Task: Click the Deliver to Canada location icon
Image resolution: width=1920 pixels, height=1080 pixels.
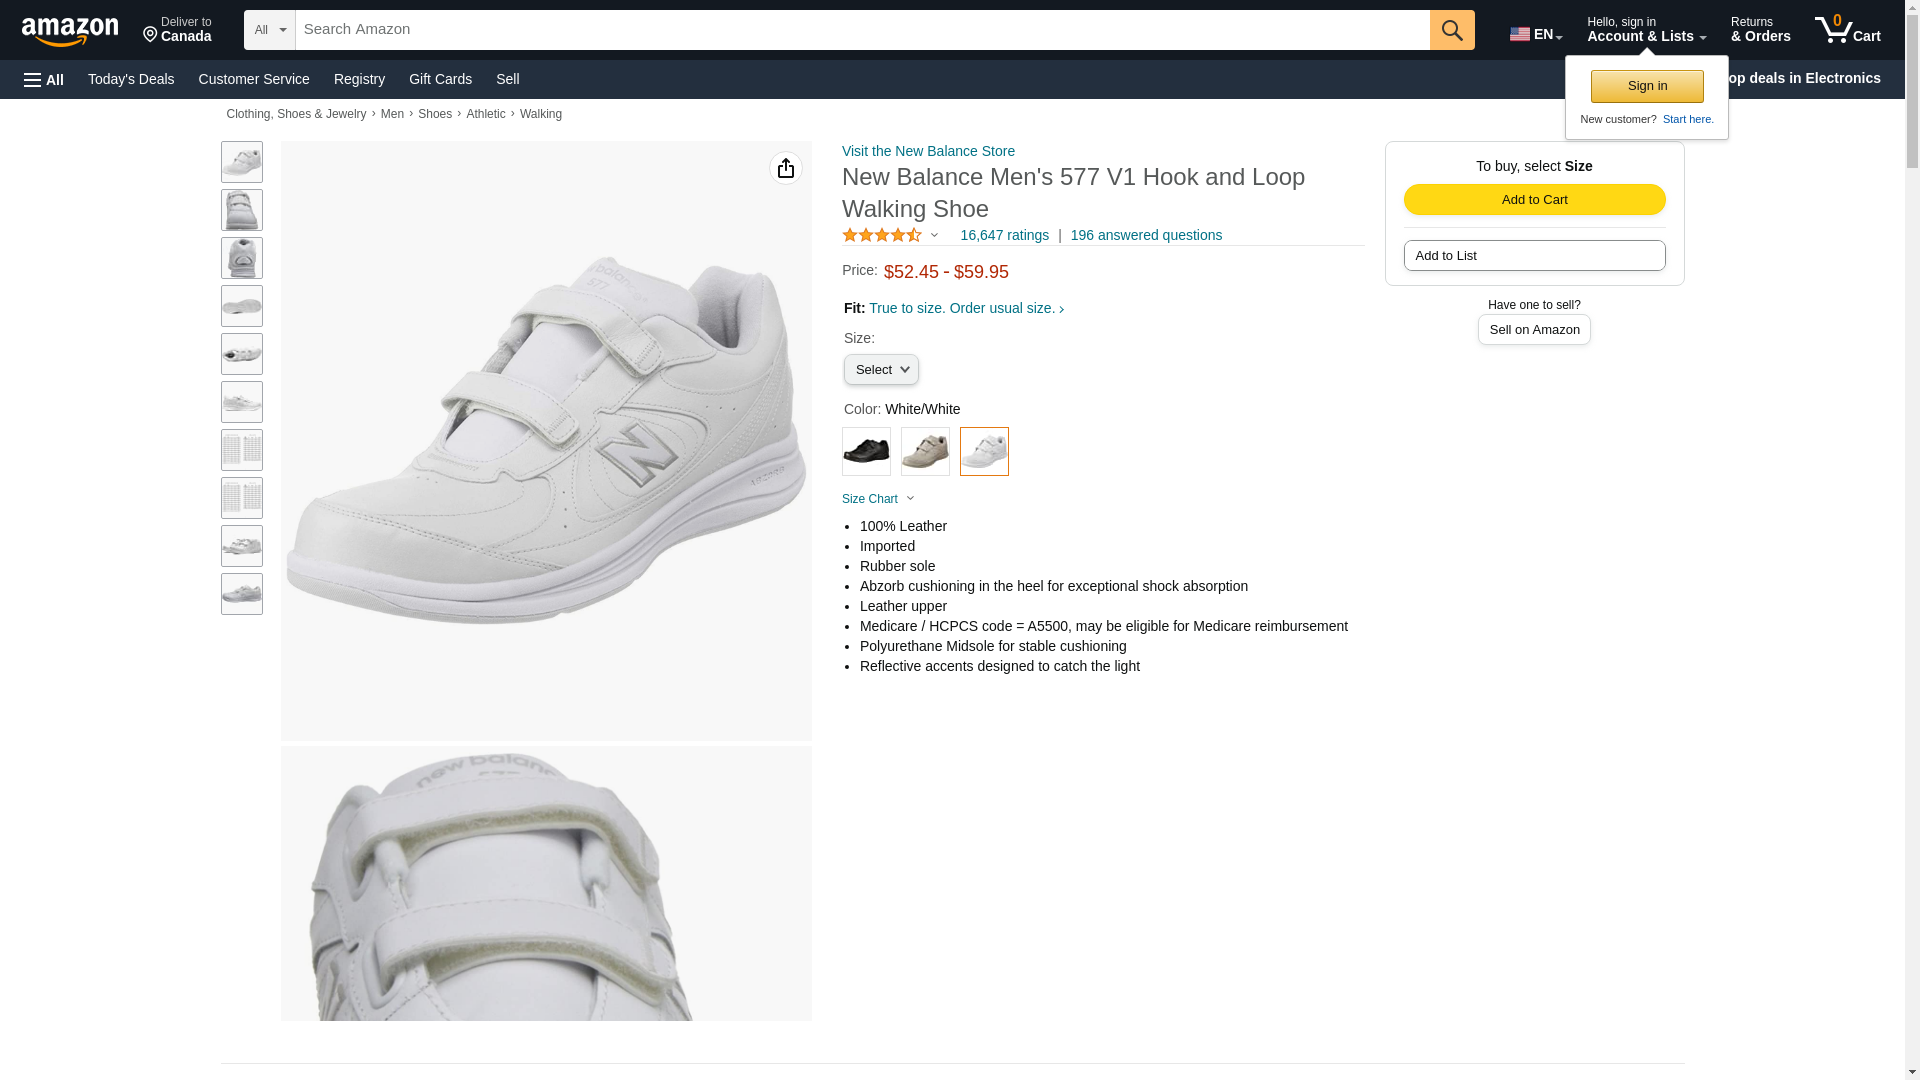Action: pyautogui.click(x=151, y=36)
